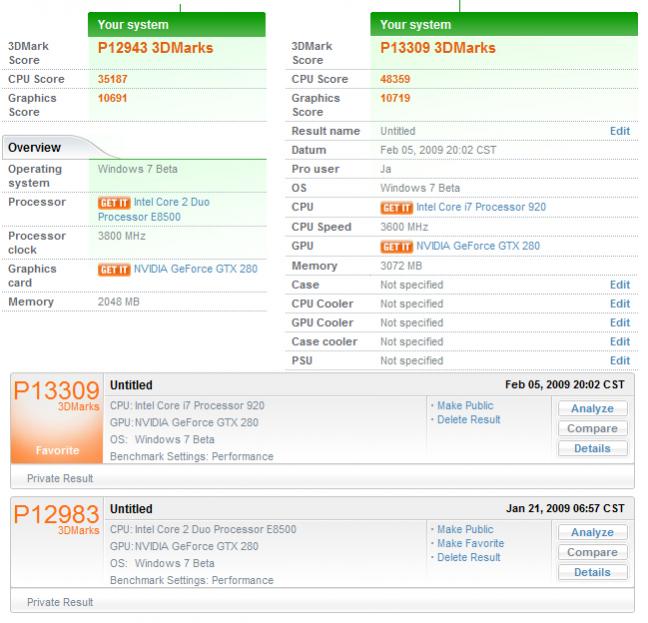Edit the CPU Cooler entry
Viewport: 648px width, 623px height.
[x=619, y=304]
